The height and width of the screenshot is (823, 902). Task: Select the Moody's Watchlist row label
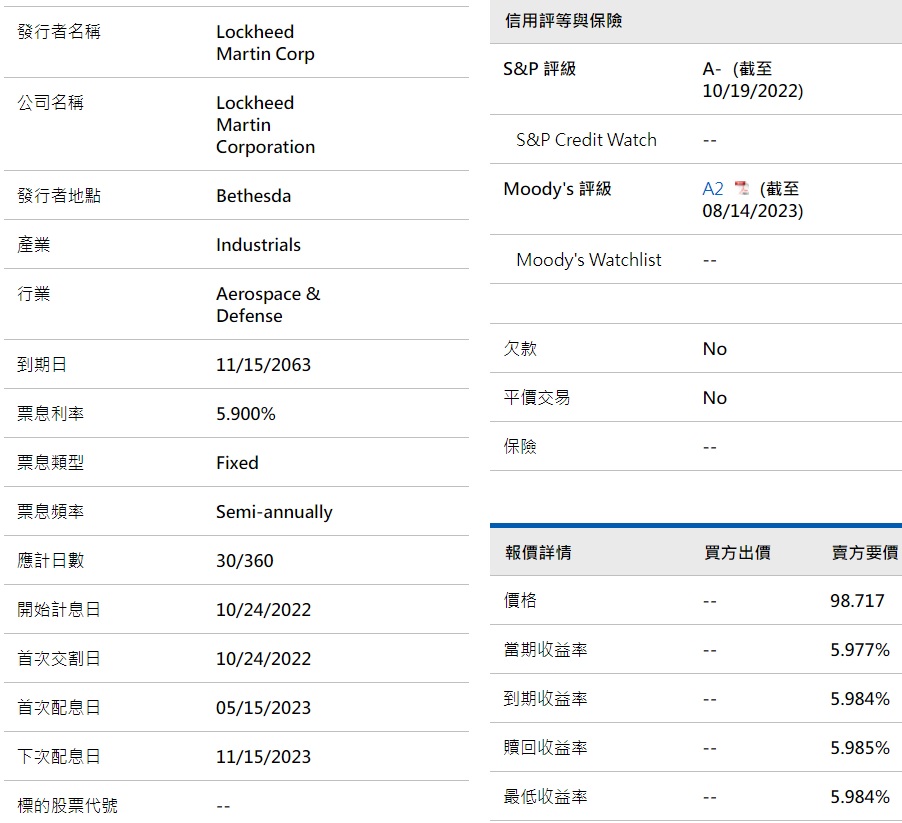click(x=588, y=260)
